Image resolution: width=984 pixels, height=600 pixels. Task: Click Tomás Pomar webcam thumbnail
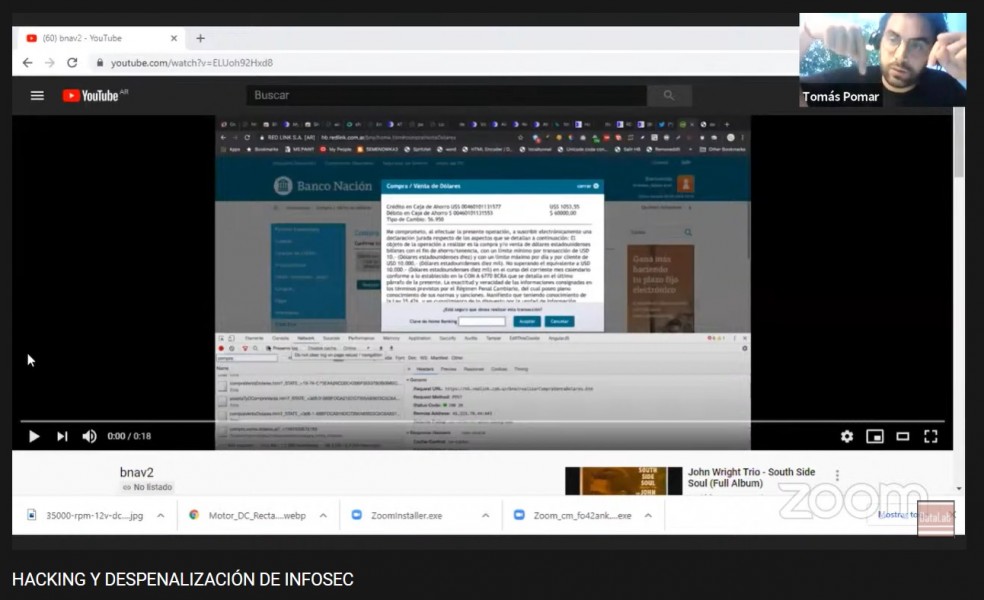pos(882,60)
